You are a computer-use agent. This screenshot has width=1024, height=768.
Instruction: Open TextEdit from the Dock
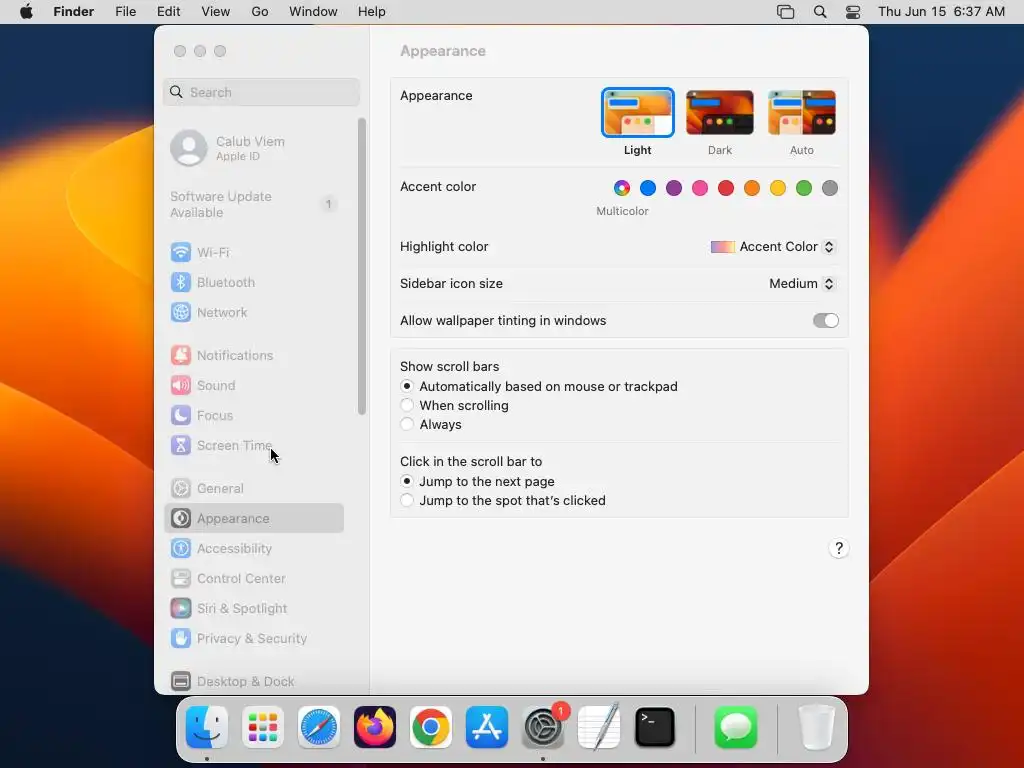pyautogui.click(x=599, y=727)
